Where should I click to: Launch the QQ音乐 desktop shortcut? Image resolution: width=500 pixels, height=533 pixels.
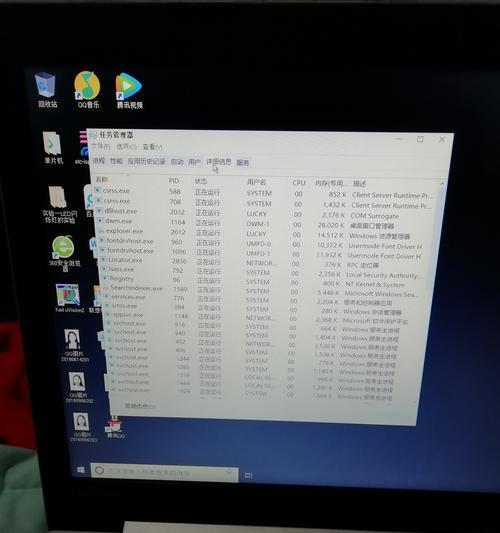point(88,90)
